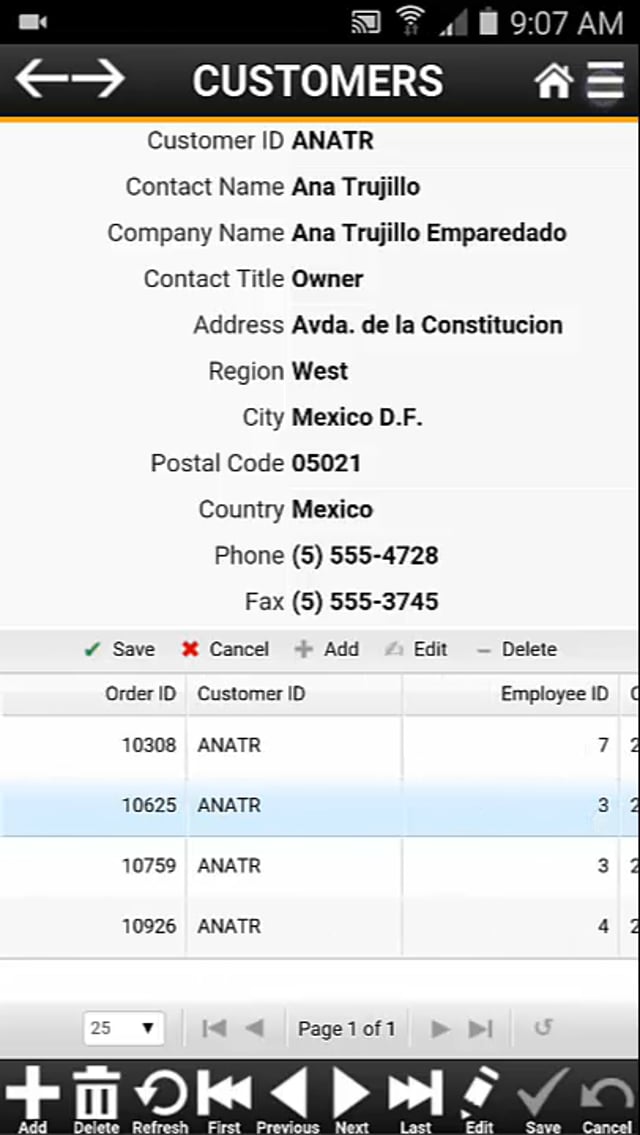Select the order row 10308
The image size is (640, 1135).
pyautogui.click(x=319, y=746)
